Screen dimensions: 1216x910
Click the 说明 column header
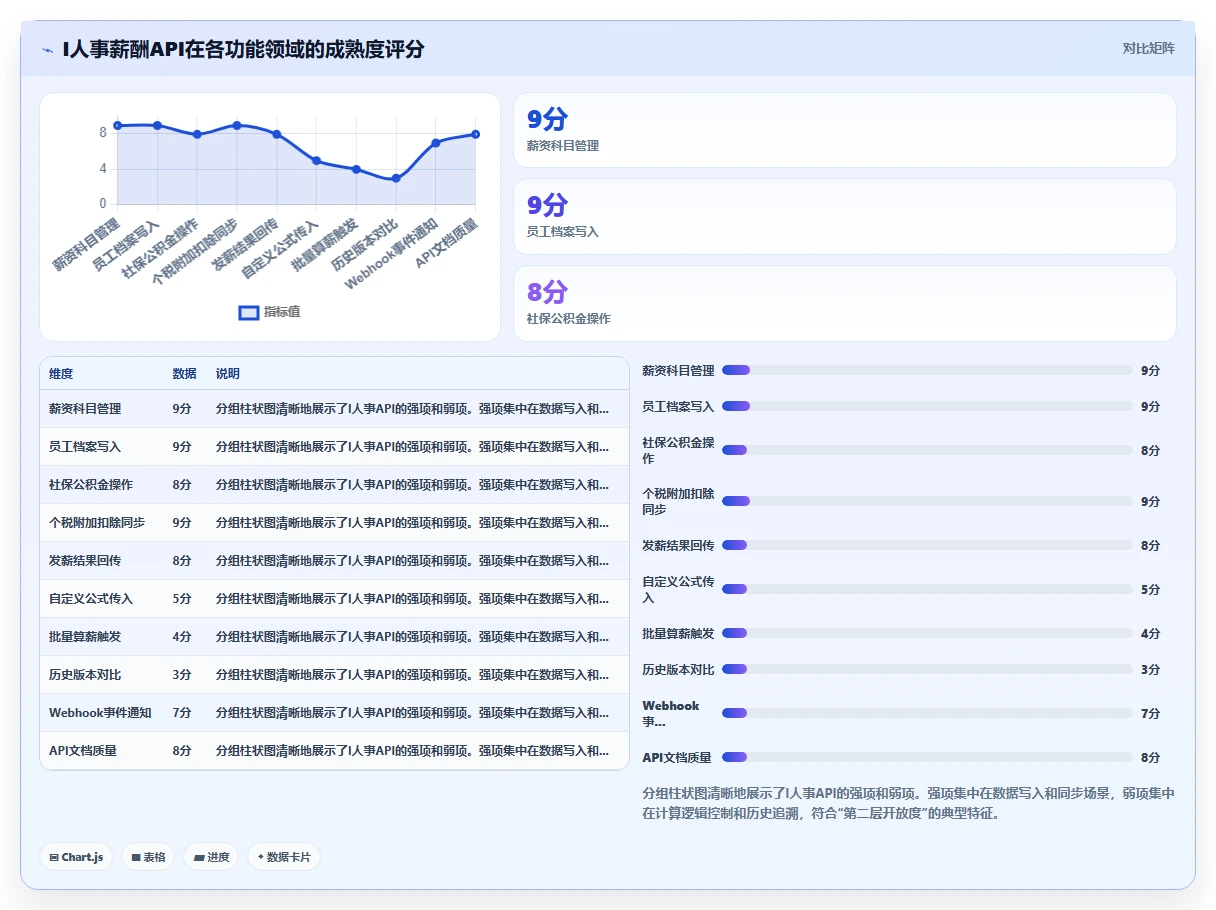tap(228, 373)
